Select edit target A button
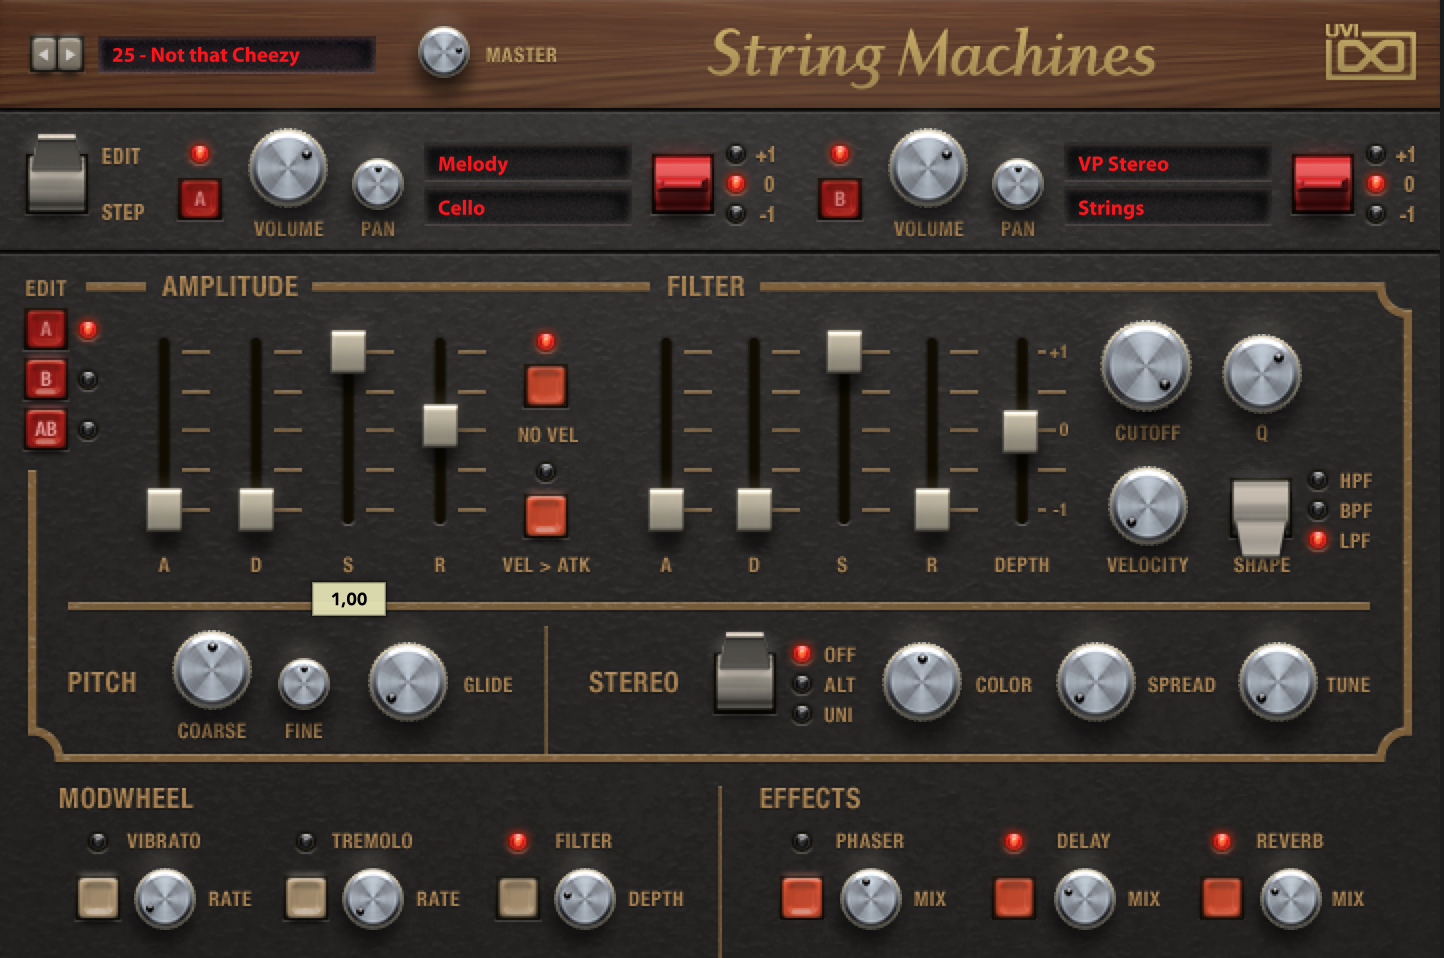1444x958 pixels. [46, 329]
